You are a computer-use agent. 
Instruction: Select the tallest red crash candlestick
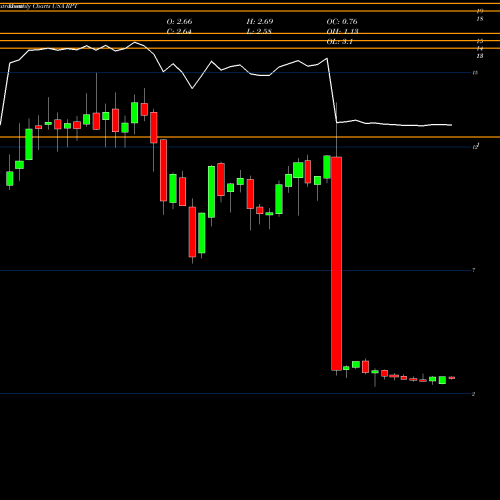tap(336, 263)
